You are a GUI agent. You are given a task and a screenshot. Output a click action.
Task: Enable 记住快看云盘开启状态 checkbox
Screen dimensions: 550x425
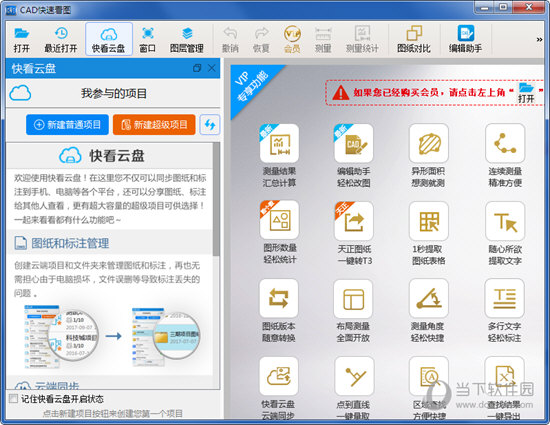pos(14,399)
